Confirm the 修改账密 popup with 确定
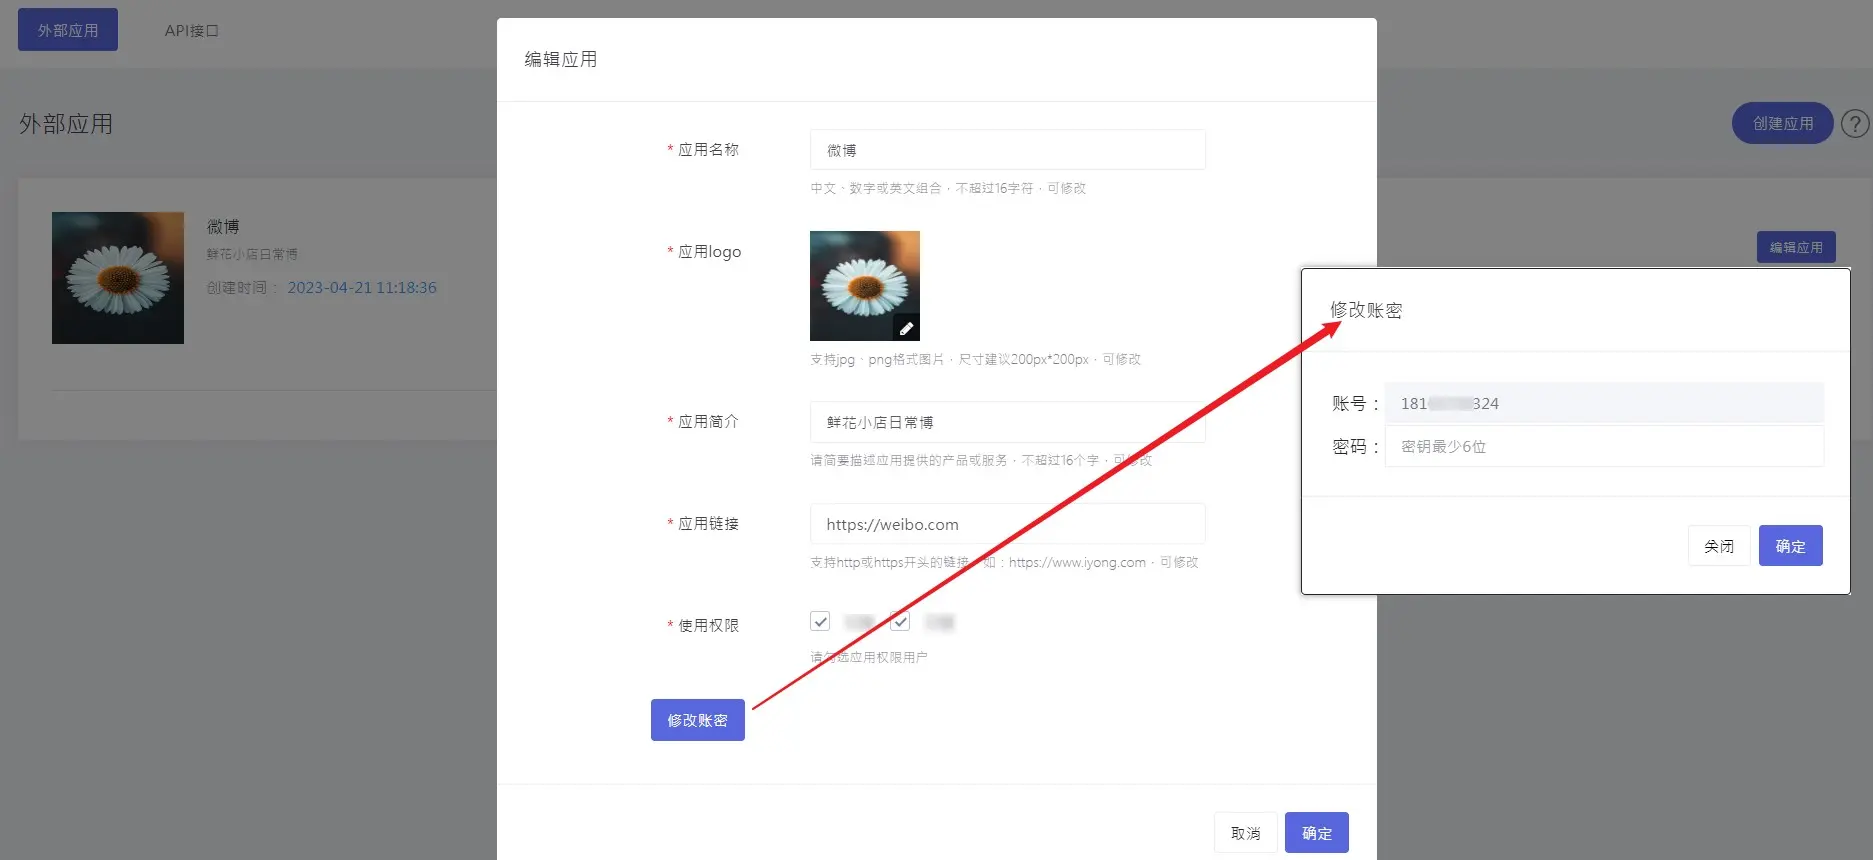Screen dimensions: 1873x860 point(1790,546)
